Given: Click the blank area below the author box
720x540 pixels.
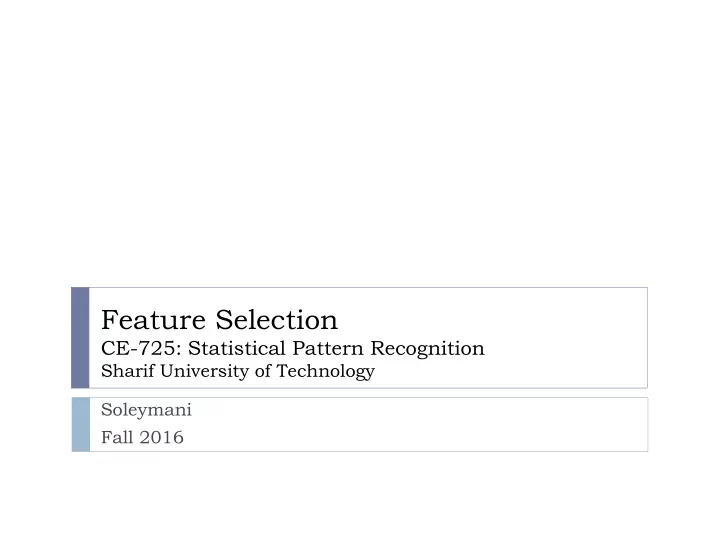Looking at the screenshot, I should point(360,496).
